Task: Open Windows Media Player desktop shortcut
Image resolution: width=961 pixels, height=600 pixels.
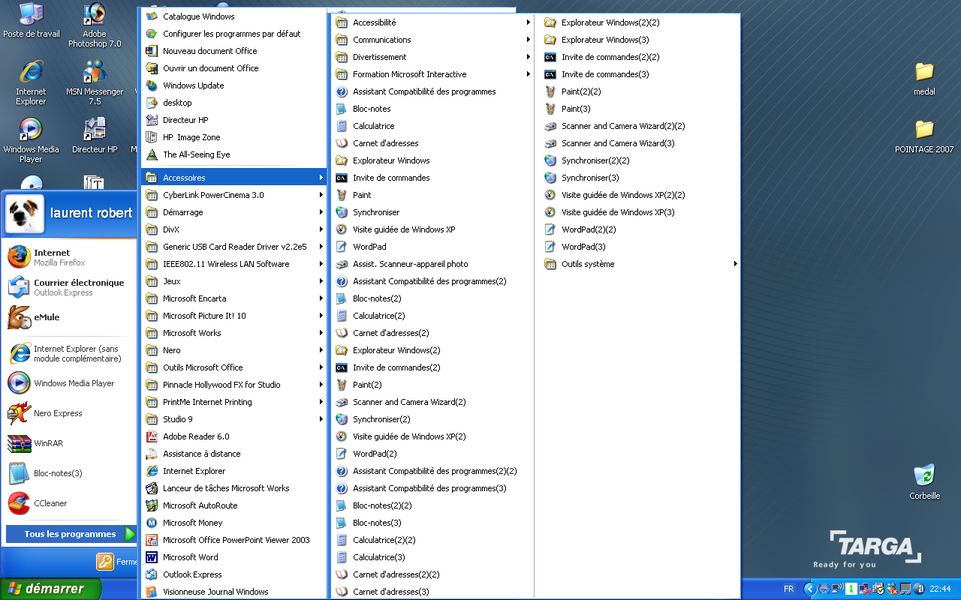Action: click(x=31, y=140)
